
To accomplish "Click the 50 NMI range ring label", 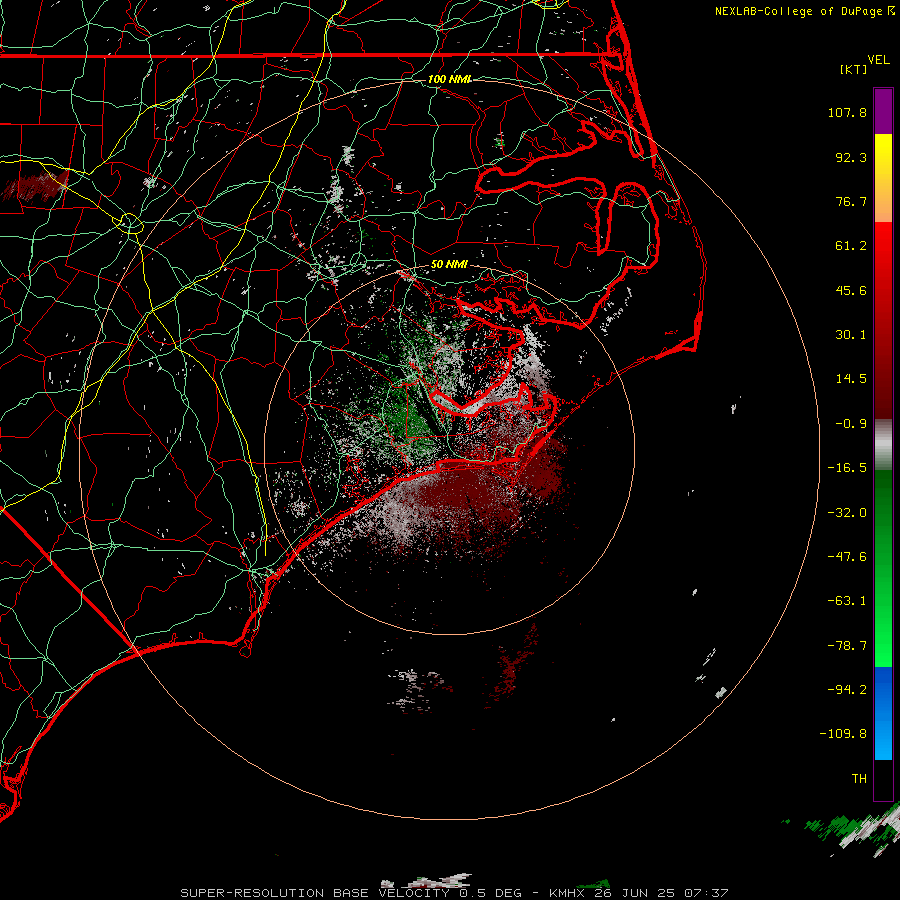I will [x=449, y=265].
